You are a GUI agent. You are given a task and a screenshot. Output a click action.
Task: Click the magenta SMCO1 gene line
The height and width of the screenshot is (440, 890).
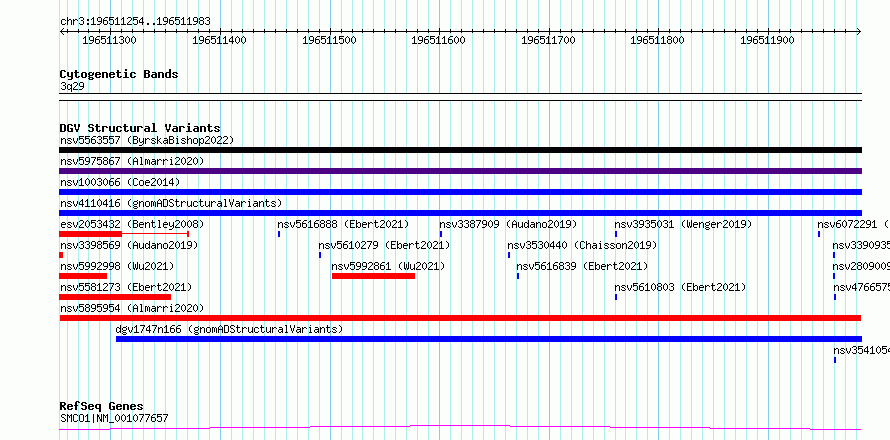(x=460, y=427)
